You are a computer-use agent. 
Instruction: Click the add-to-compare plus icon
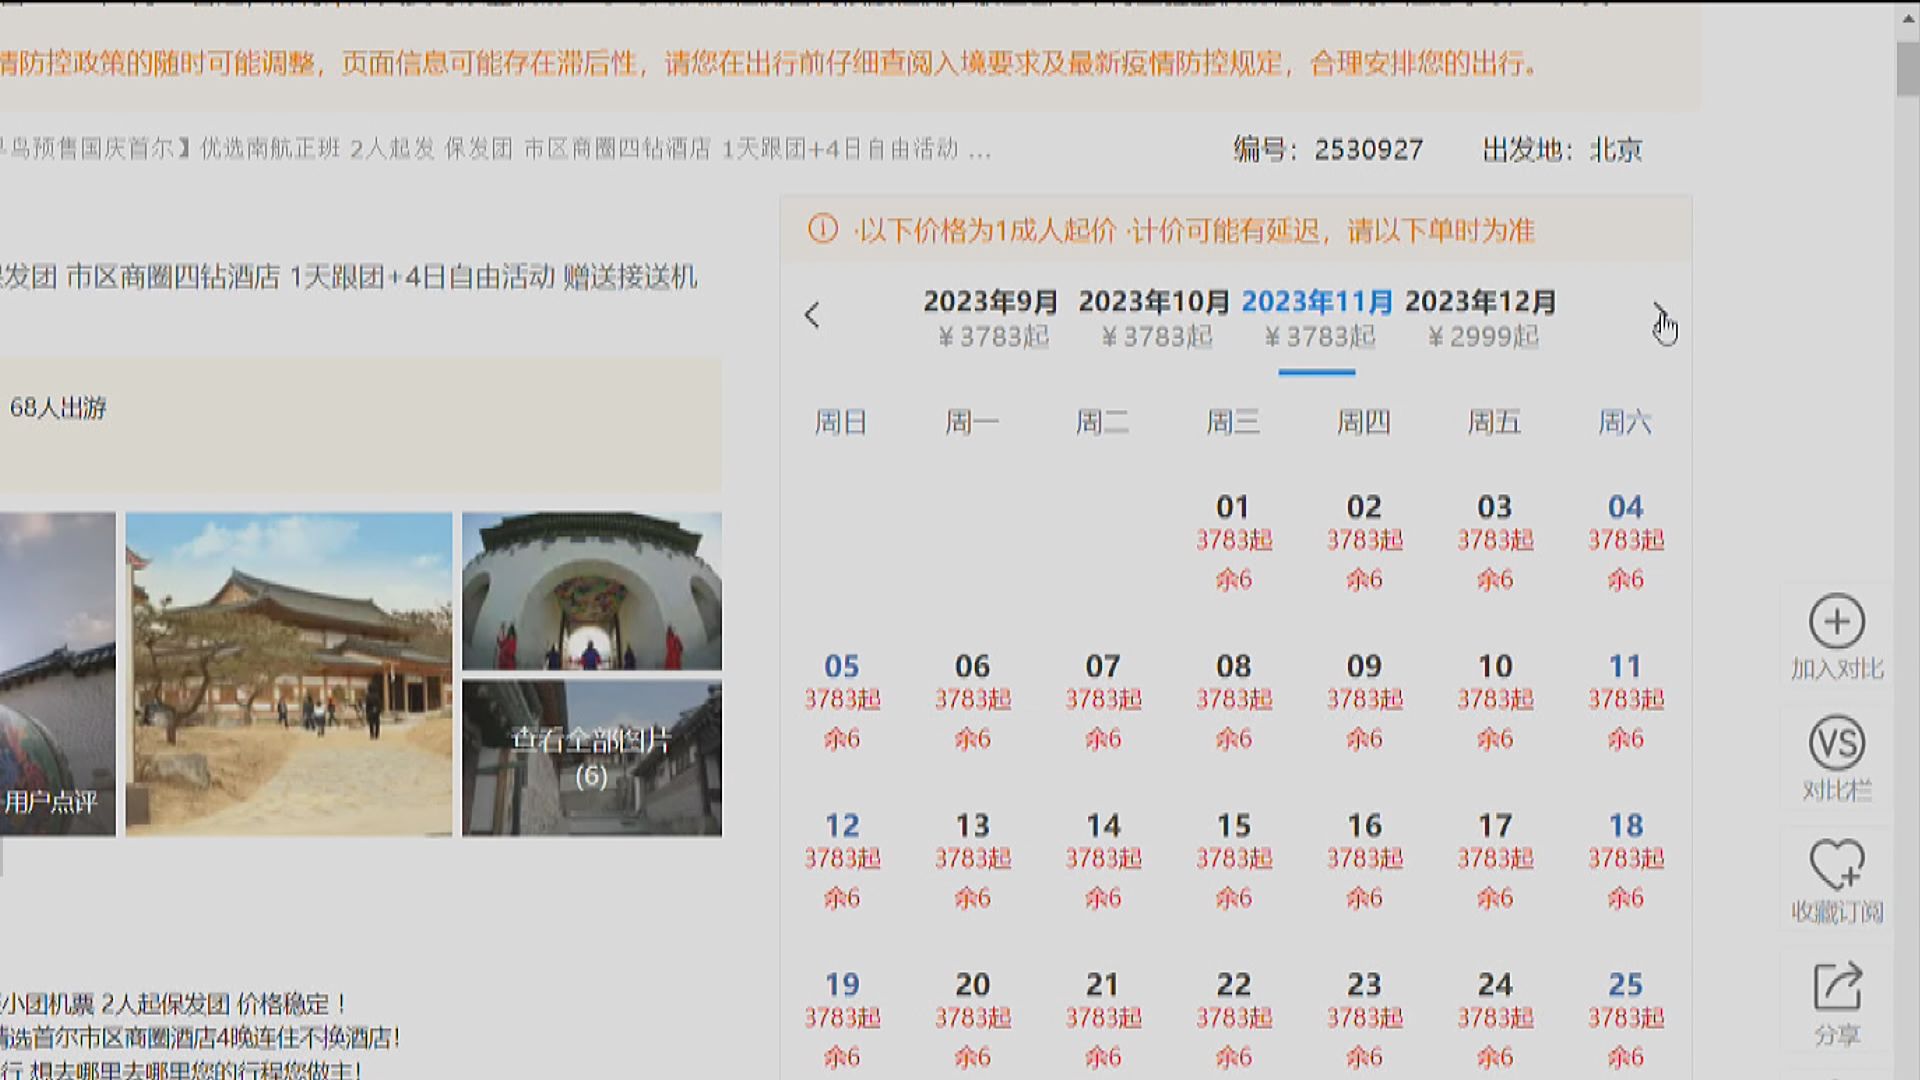pos(1836,622)
